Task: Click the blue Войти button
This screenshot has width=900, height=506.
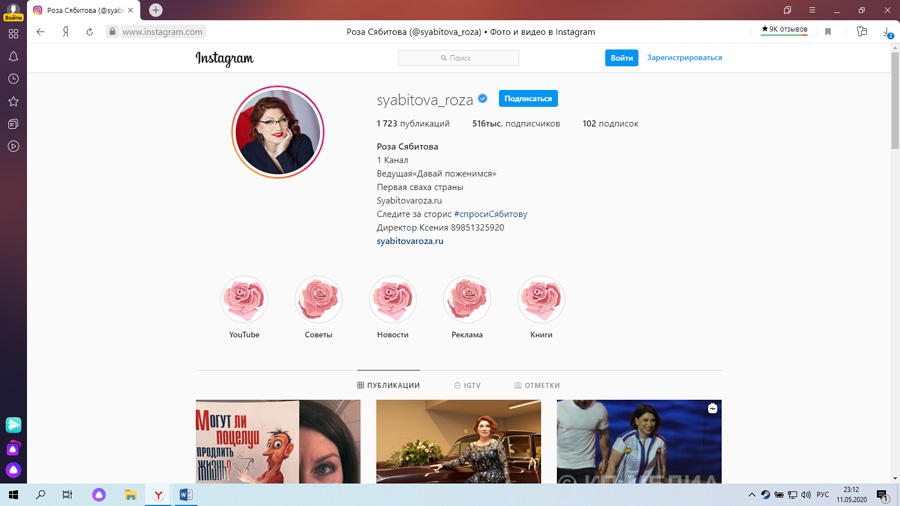Action: click(621, 58)
